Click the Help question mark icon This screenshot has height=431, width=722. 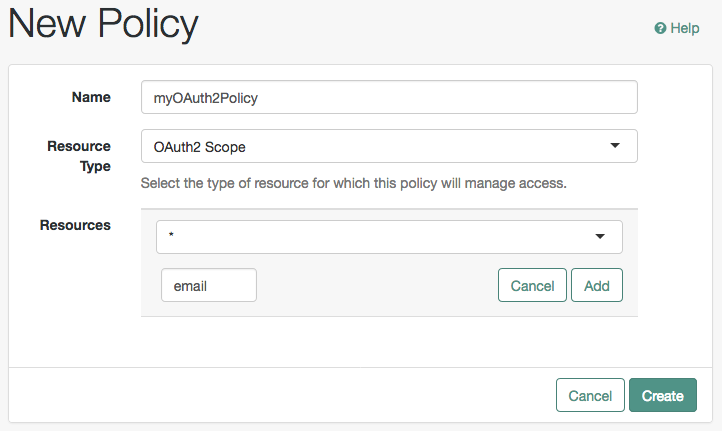coord(660,29)
